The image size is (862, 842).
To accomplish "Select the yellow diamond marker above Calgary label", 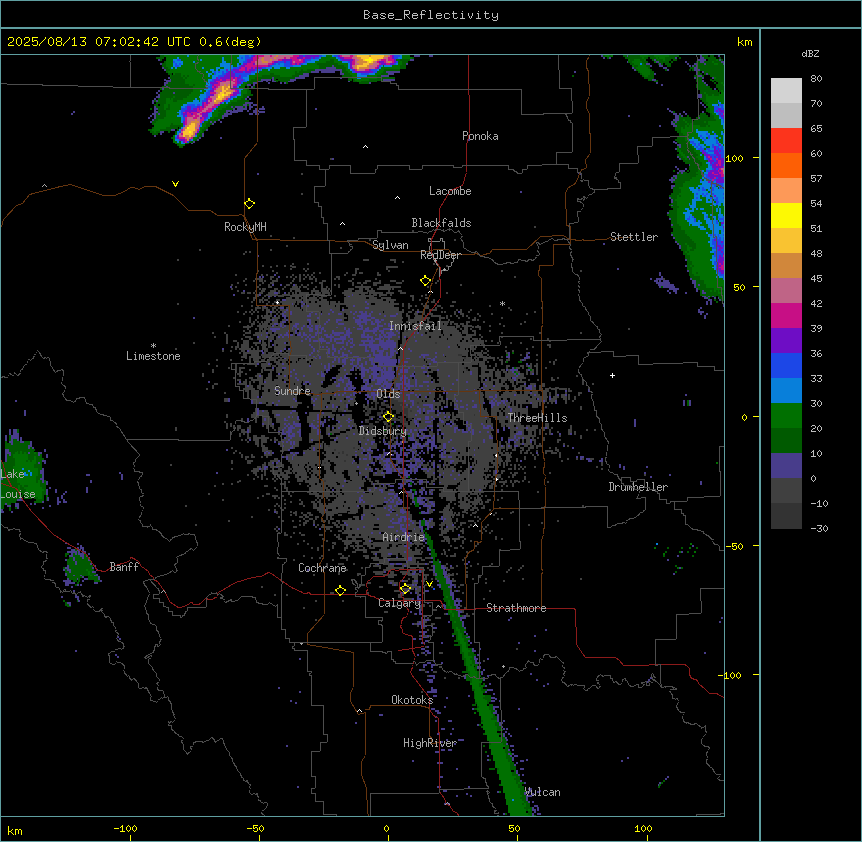I will point(405,589).
